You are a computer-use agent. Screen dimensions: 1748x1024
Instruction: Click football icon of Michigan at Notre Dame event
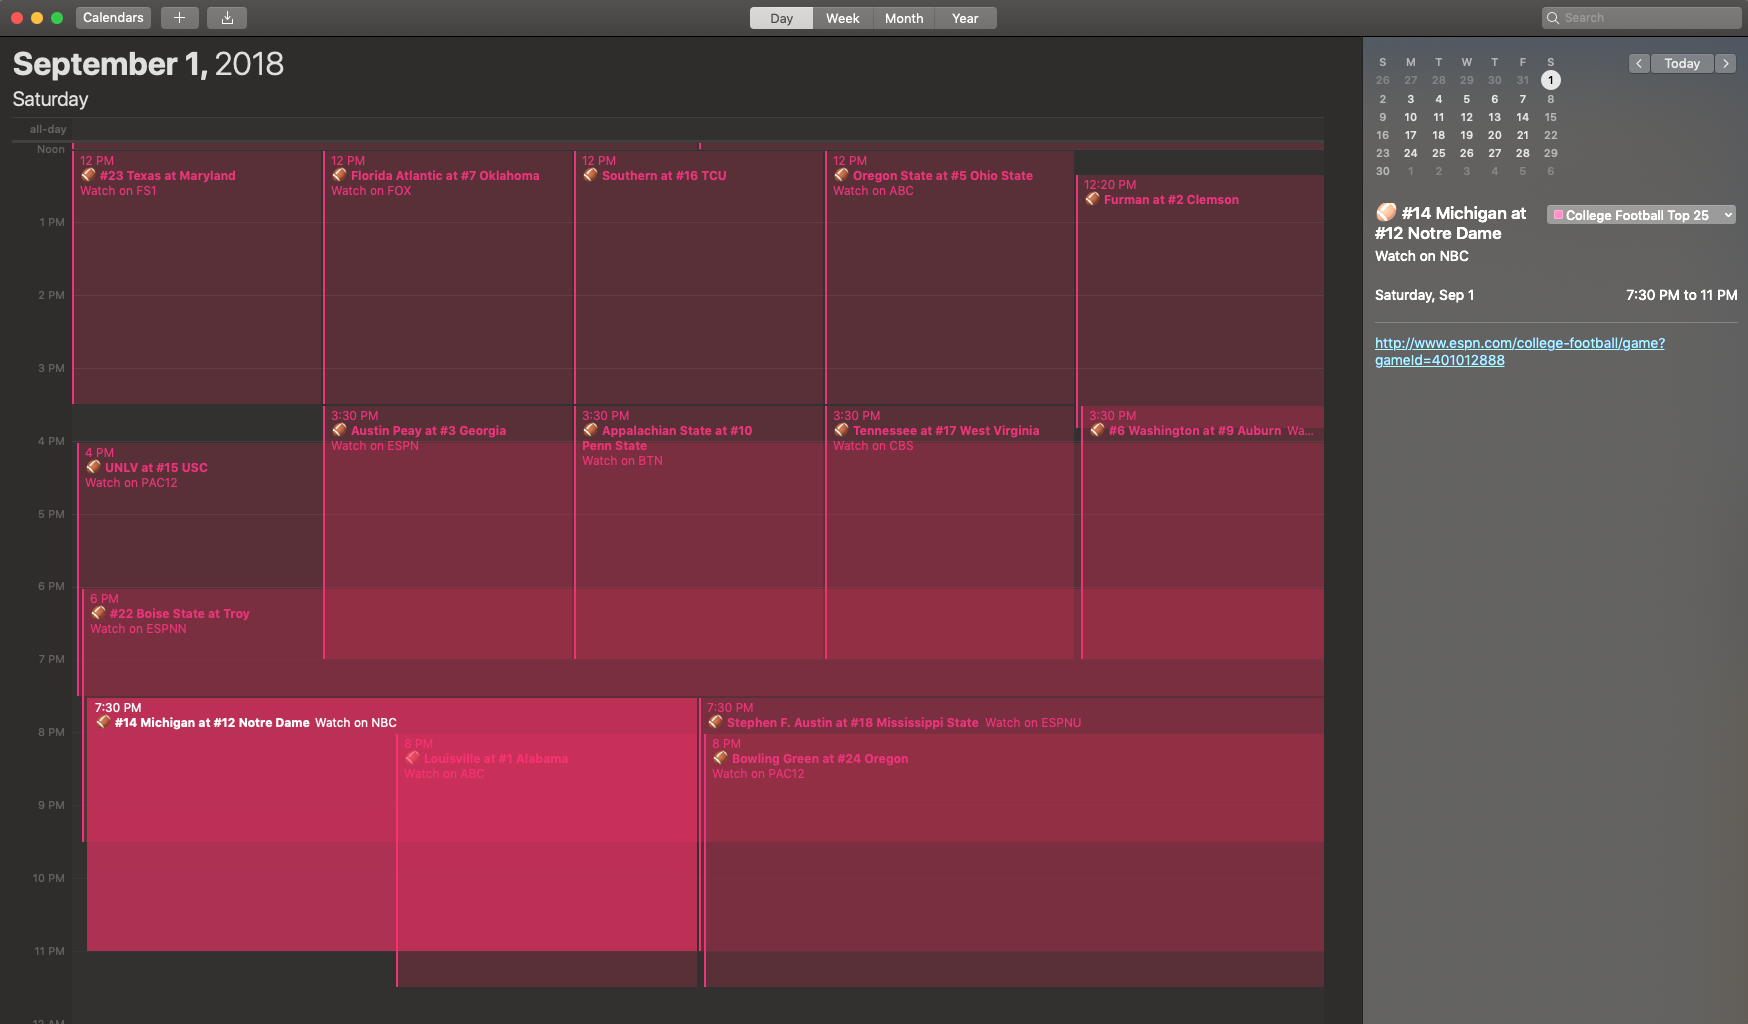click(104, 722)
